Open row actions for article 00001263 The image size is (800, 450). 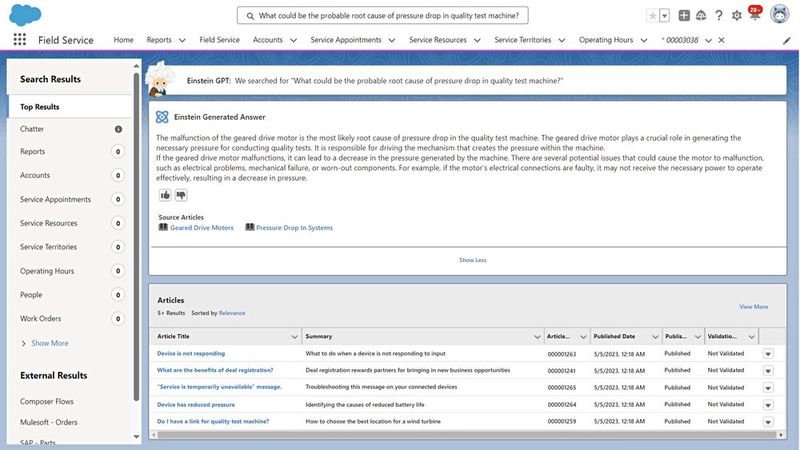tap(768, 354)
